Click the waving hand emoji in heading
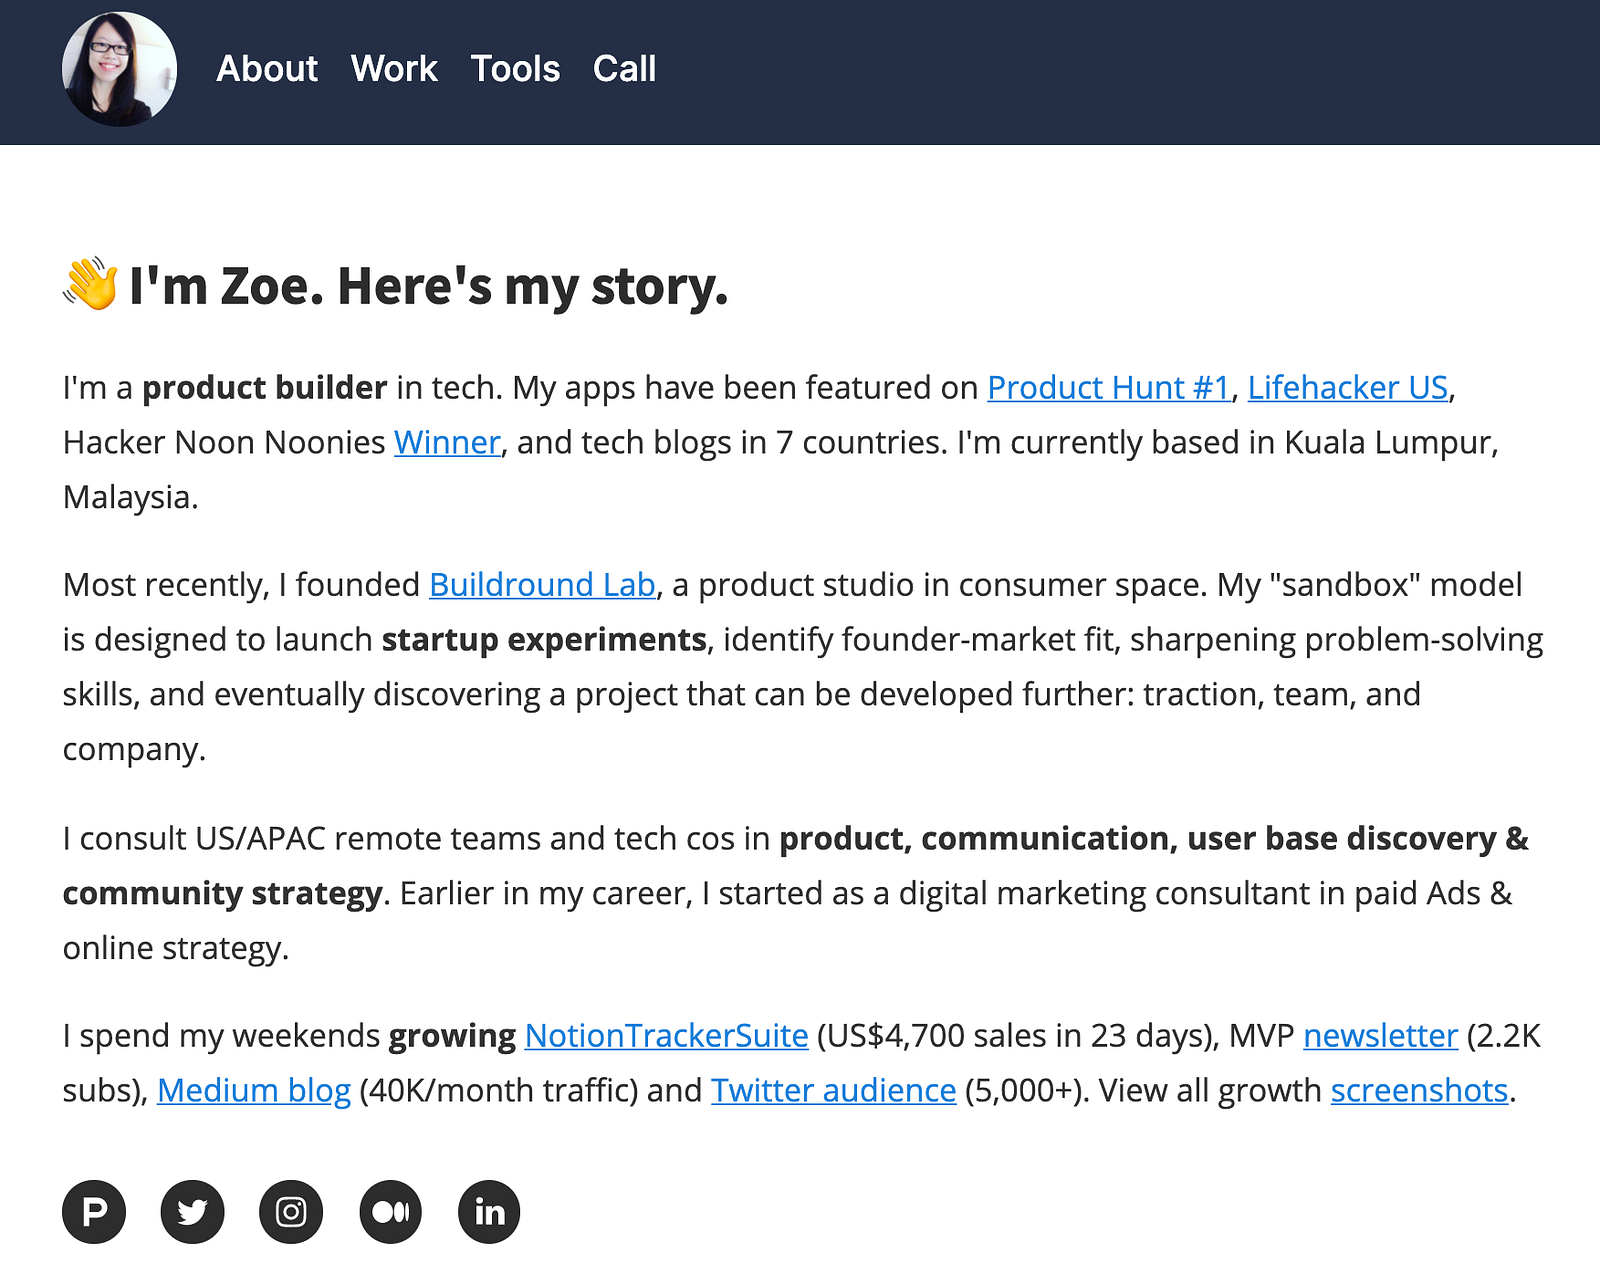 tap(91, 285)
